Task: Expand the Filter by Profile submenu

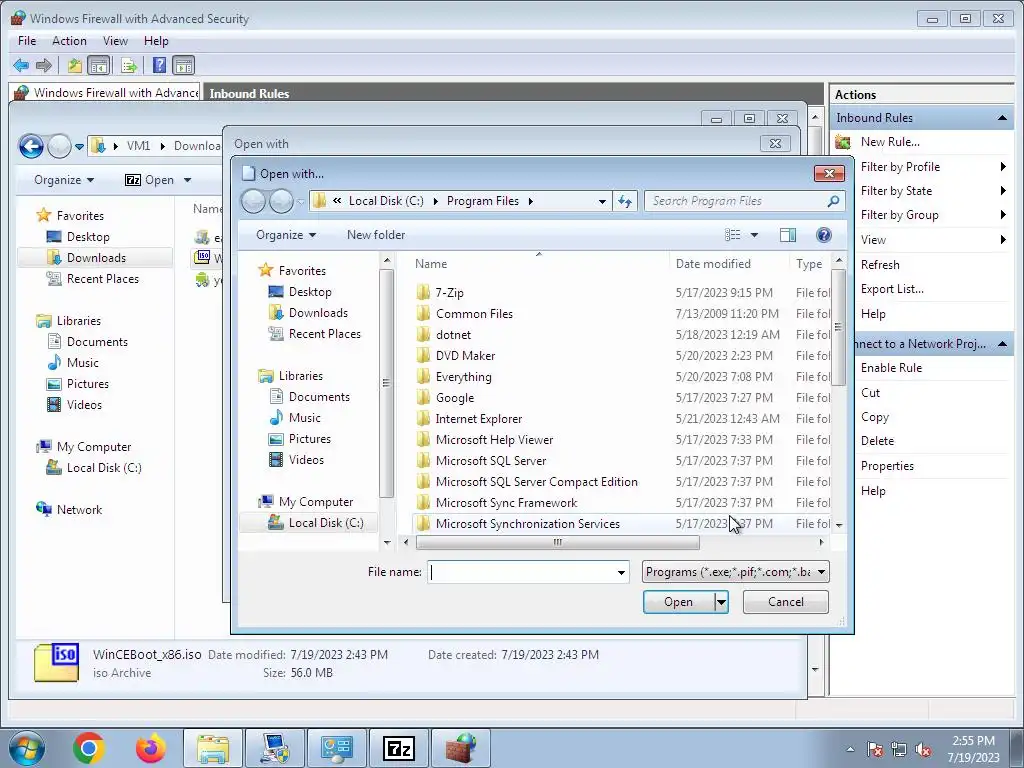Action: [x=1003, y=167]
